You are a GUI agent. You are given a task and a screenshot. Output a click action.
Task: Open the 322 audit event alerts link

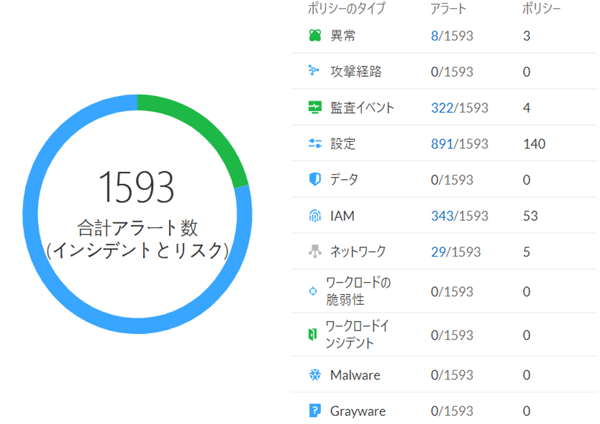(443, 108)
